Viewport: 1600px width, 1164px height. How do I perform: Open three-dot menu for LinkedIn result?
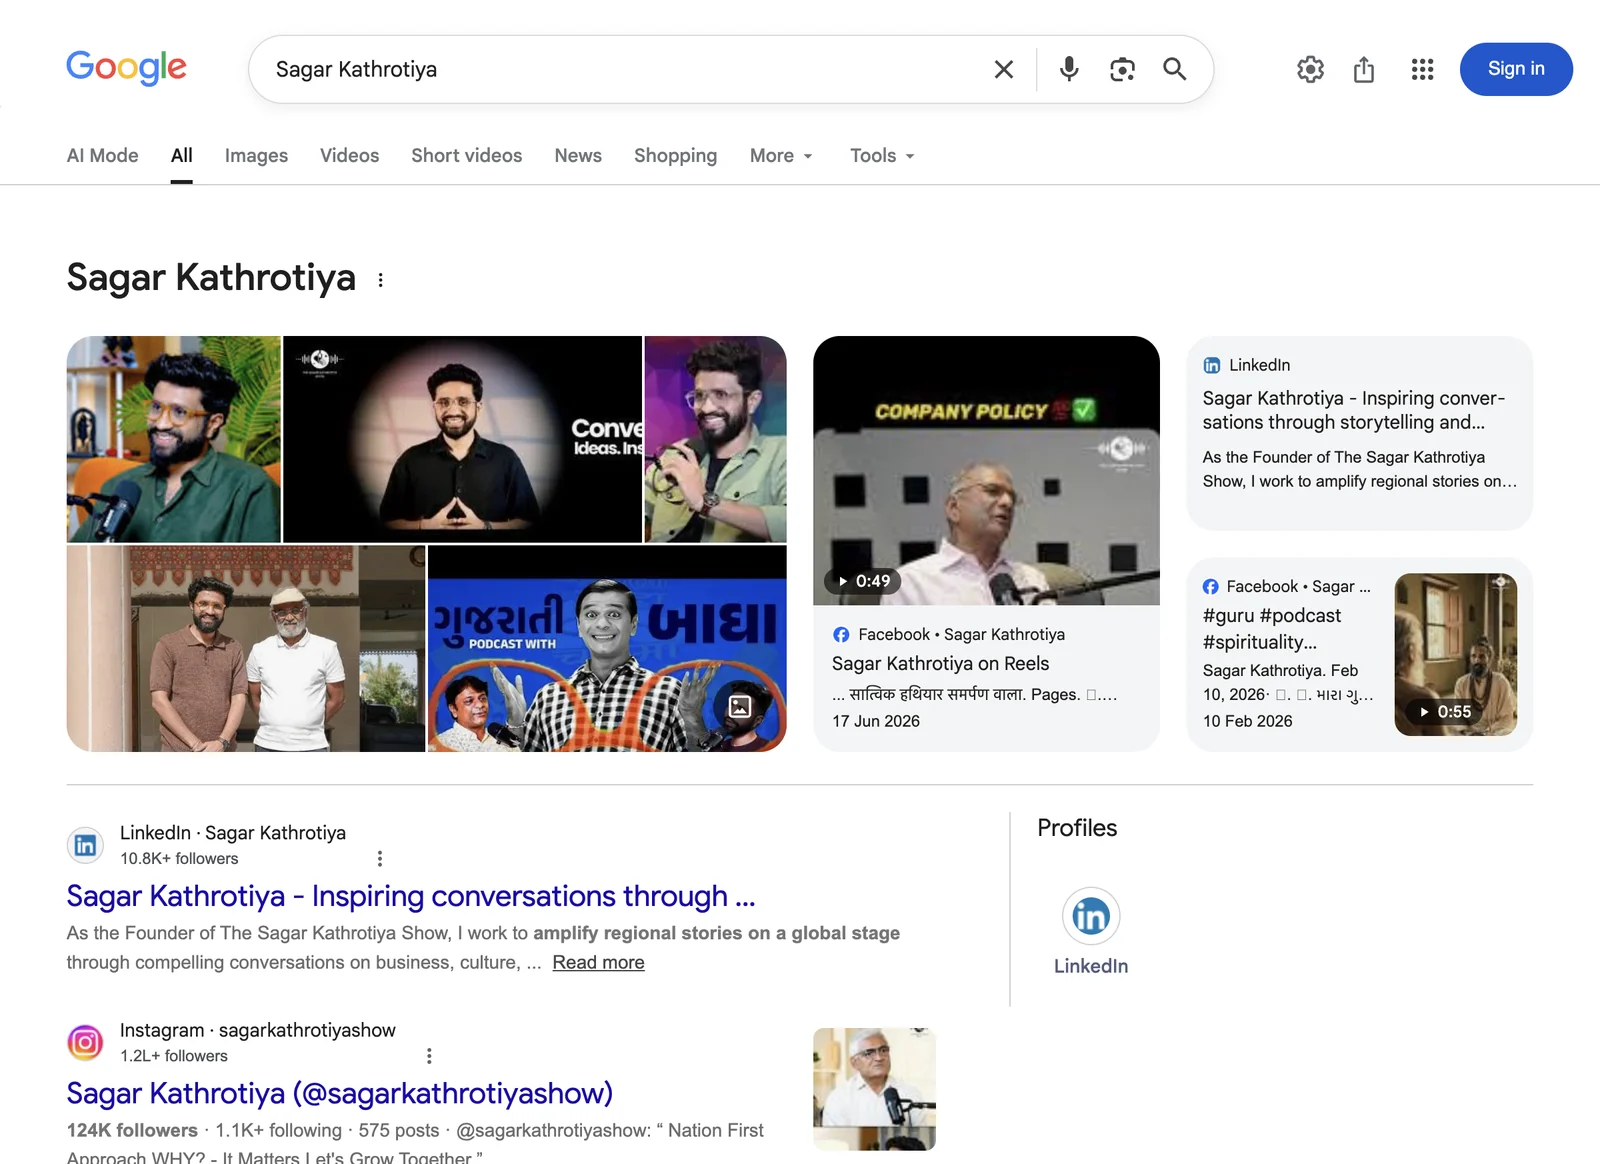pos(379,858)
